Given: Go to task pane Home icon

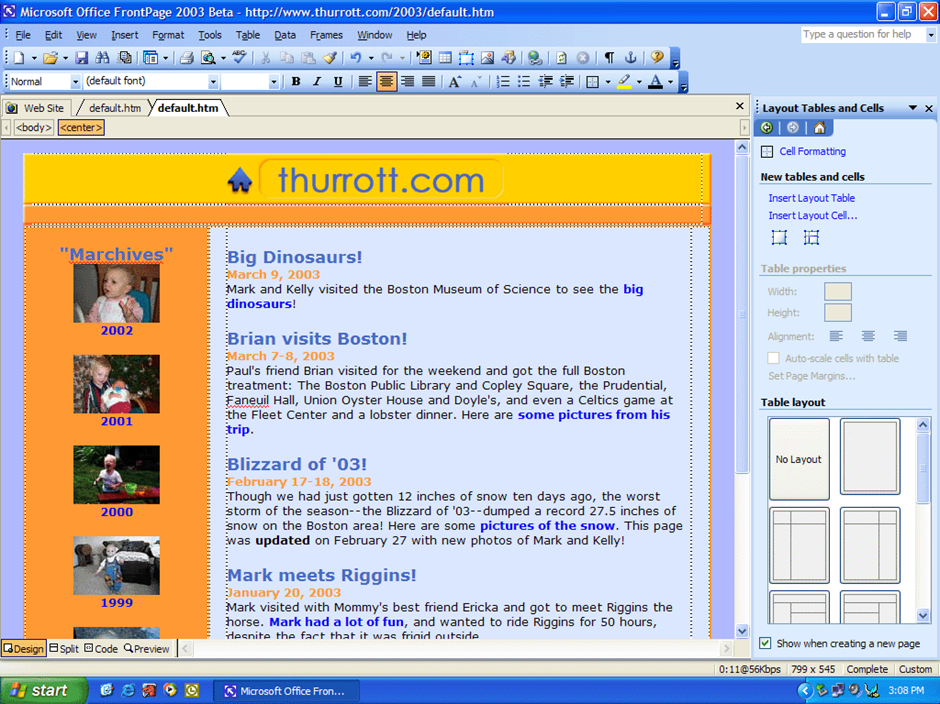Looking at the screenshot, I should [x=819, y=128].
